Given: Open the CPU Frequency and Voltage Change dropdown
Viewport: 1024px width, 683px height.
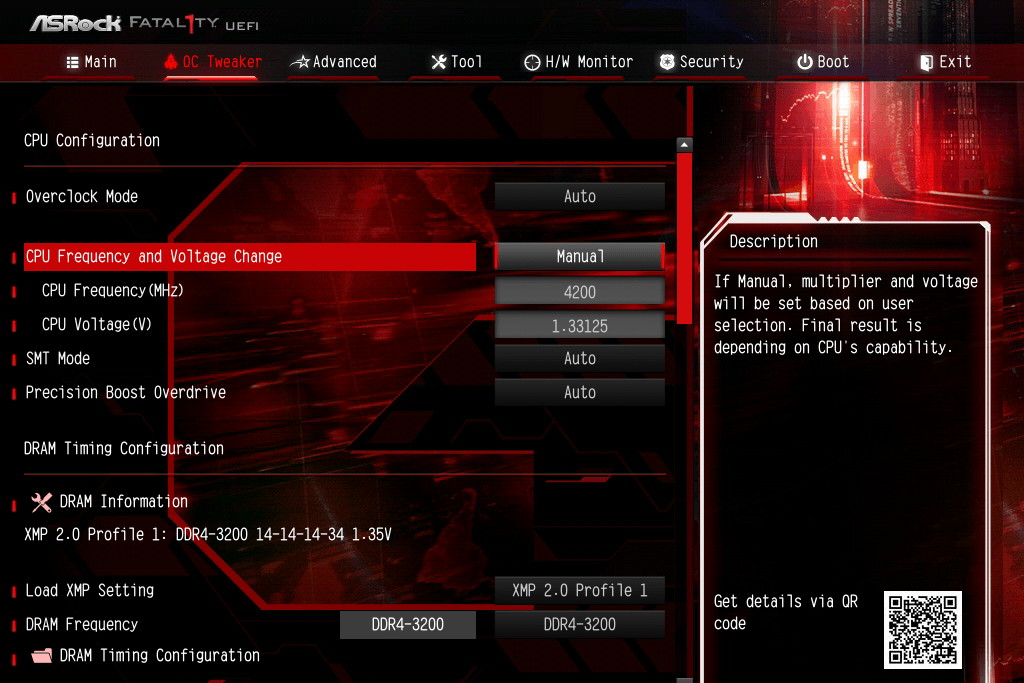Looking at the screenshot, I should click(x=580, y=257).
